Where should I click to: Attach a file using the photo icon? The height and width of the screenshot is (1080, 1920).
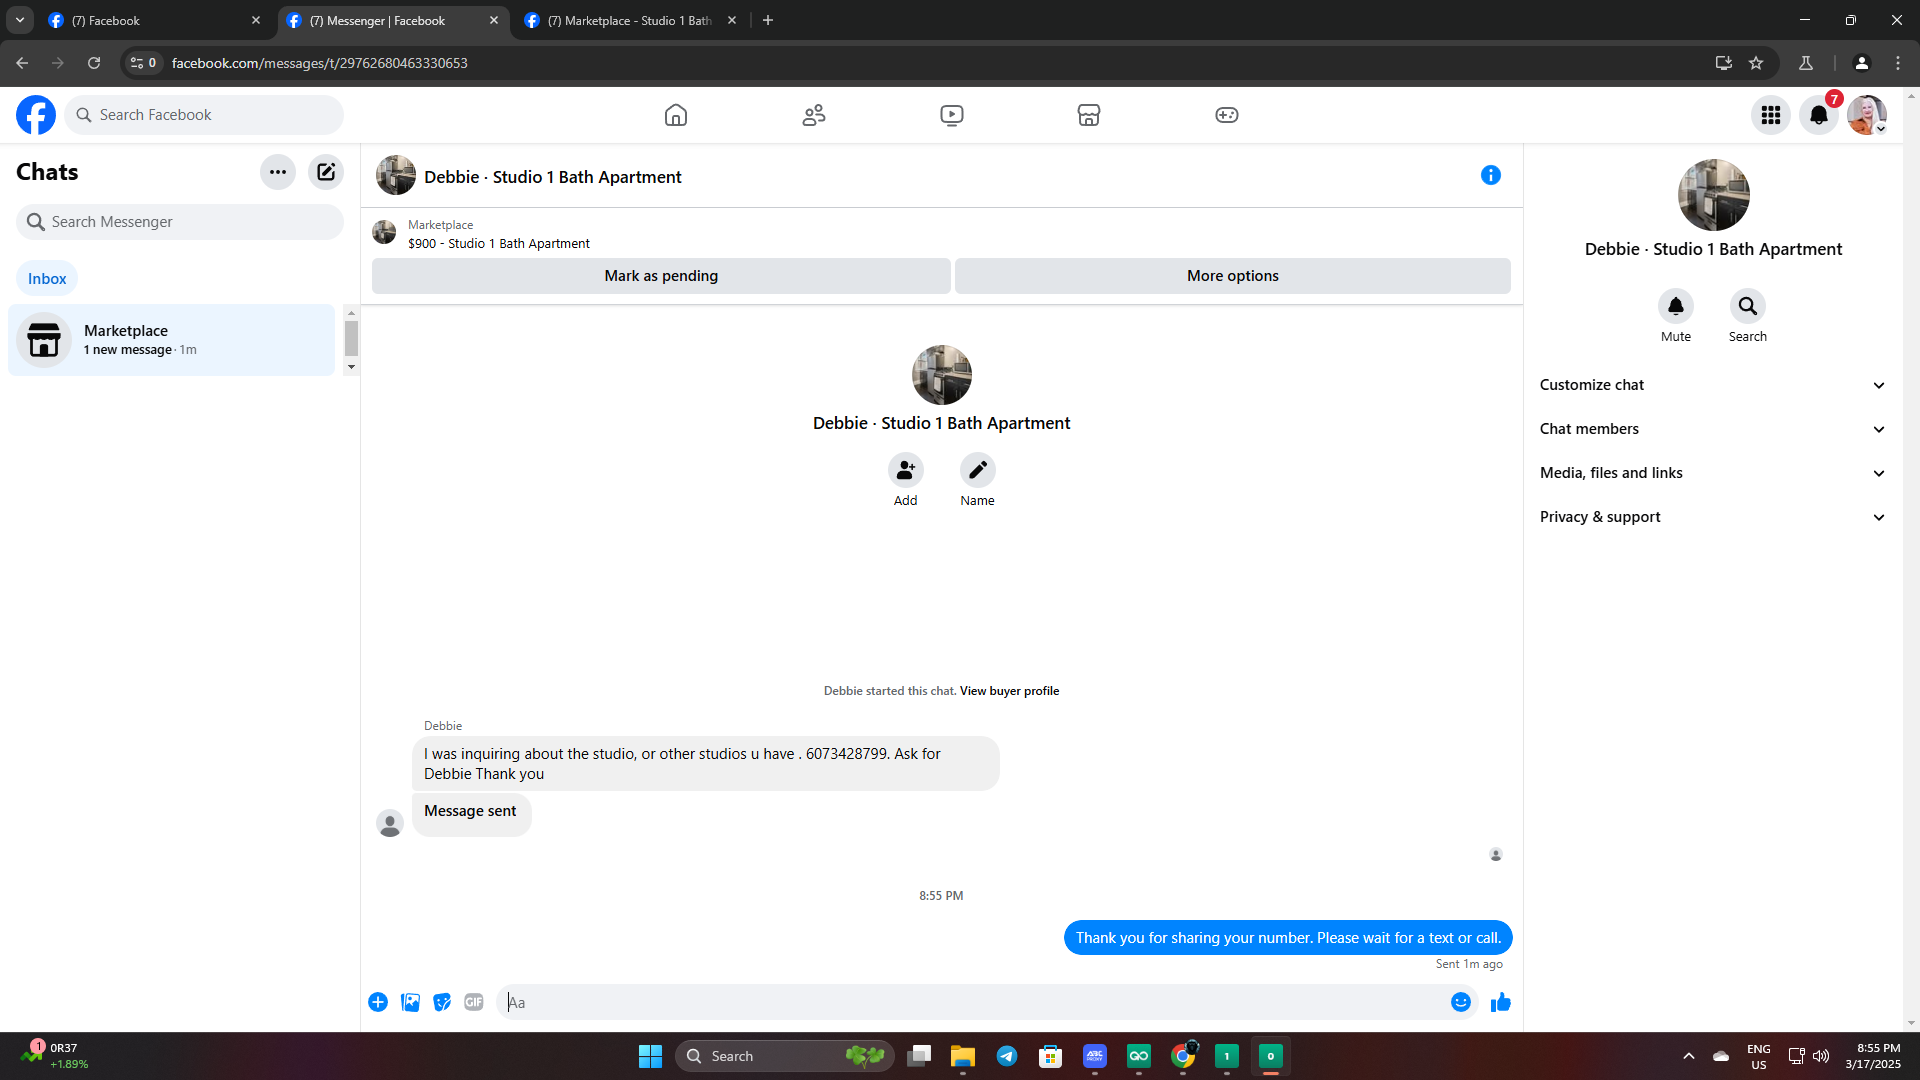(410, 1002)
